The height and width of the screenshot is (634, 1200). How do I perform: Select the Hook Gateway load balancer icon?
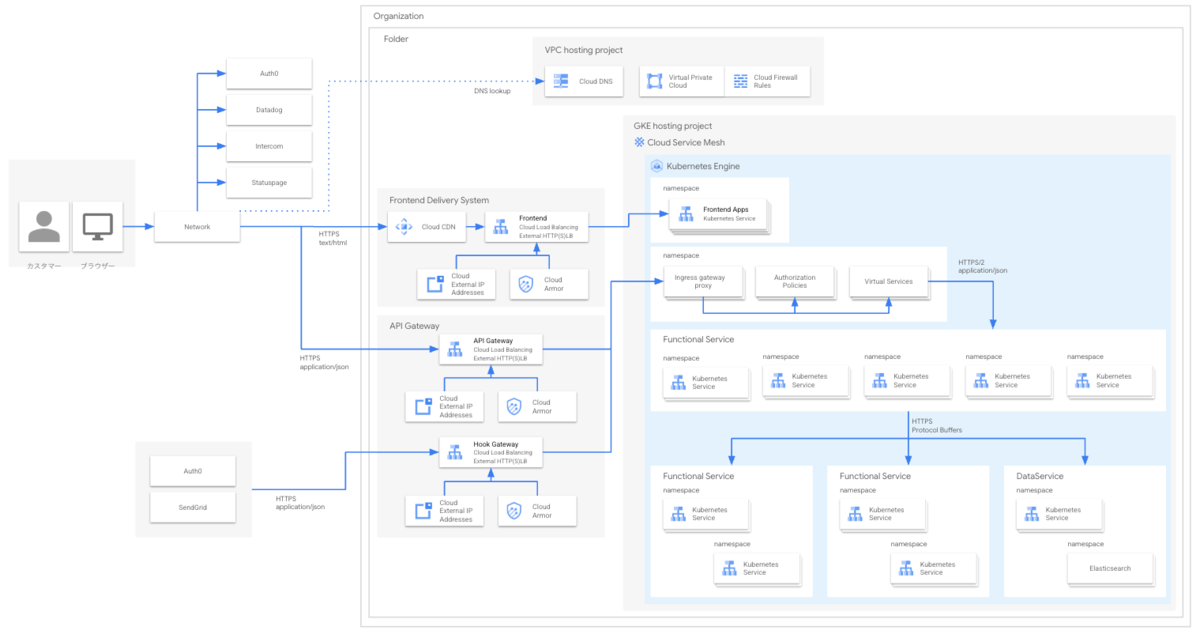[x=455, y=452]
